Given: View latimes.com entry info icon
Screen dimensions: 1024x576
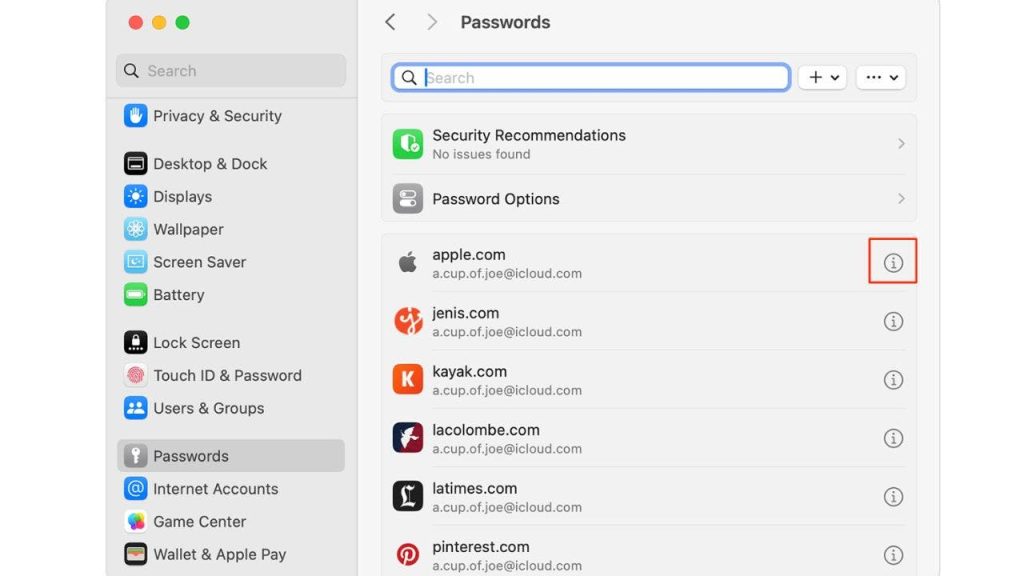Looking at the screenshot, I should pyautogui.click(x=893, y=497).
